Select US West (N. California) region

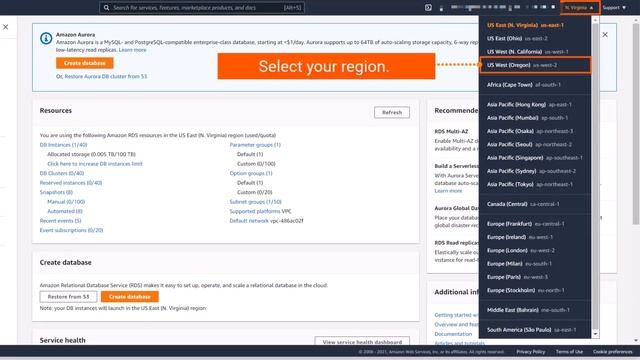527,52
